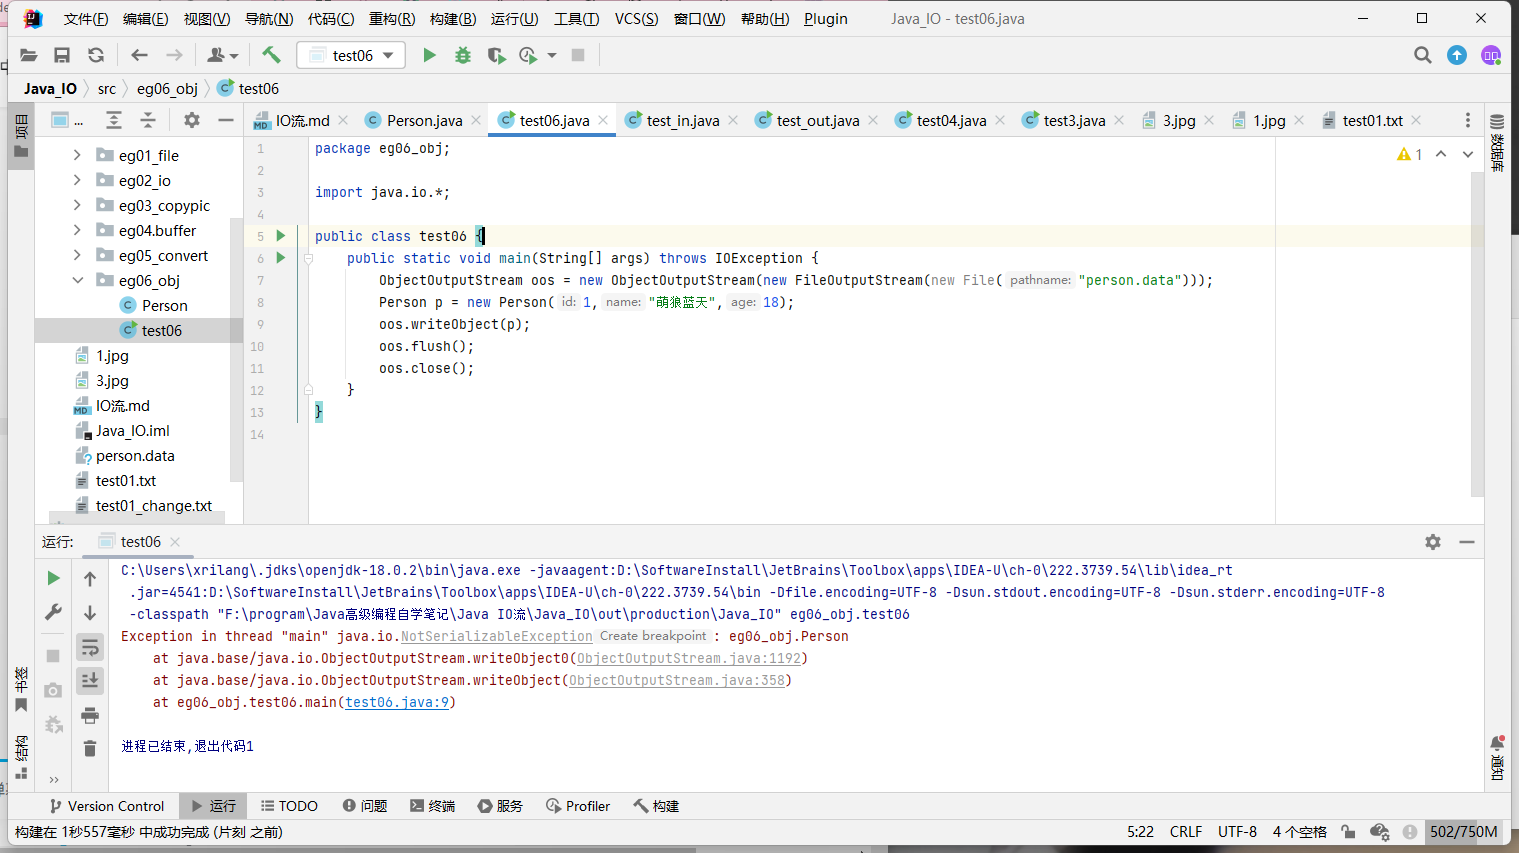Image resolution: width=1519 pixels, height=853 pixels.
Task: Save all files with the diskette icon
Action: click(x=62, y=55)
